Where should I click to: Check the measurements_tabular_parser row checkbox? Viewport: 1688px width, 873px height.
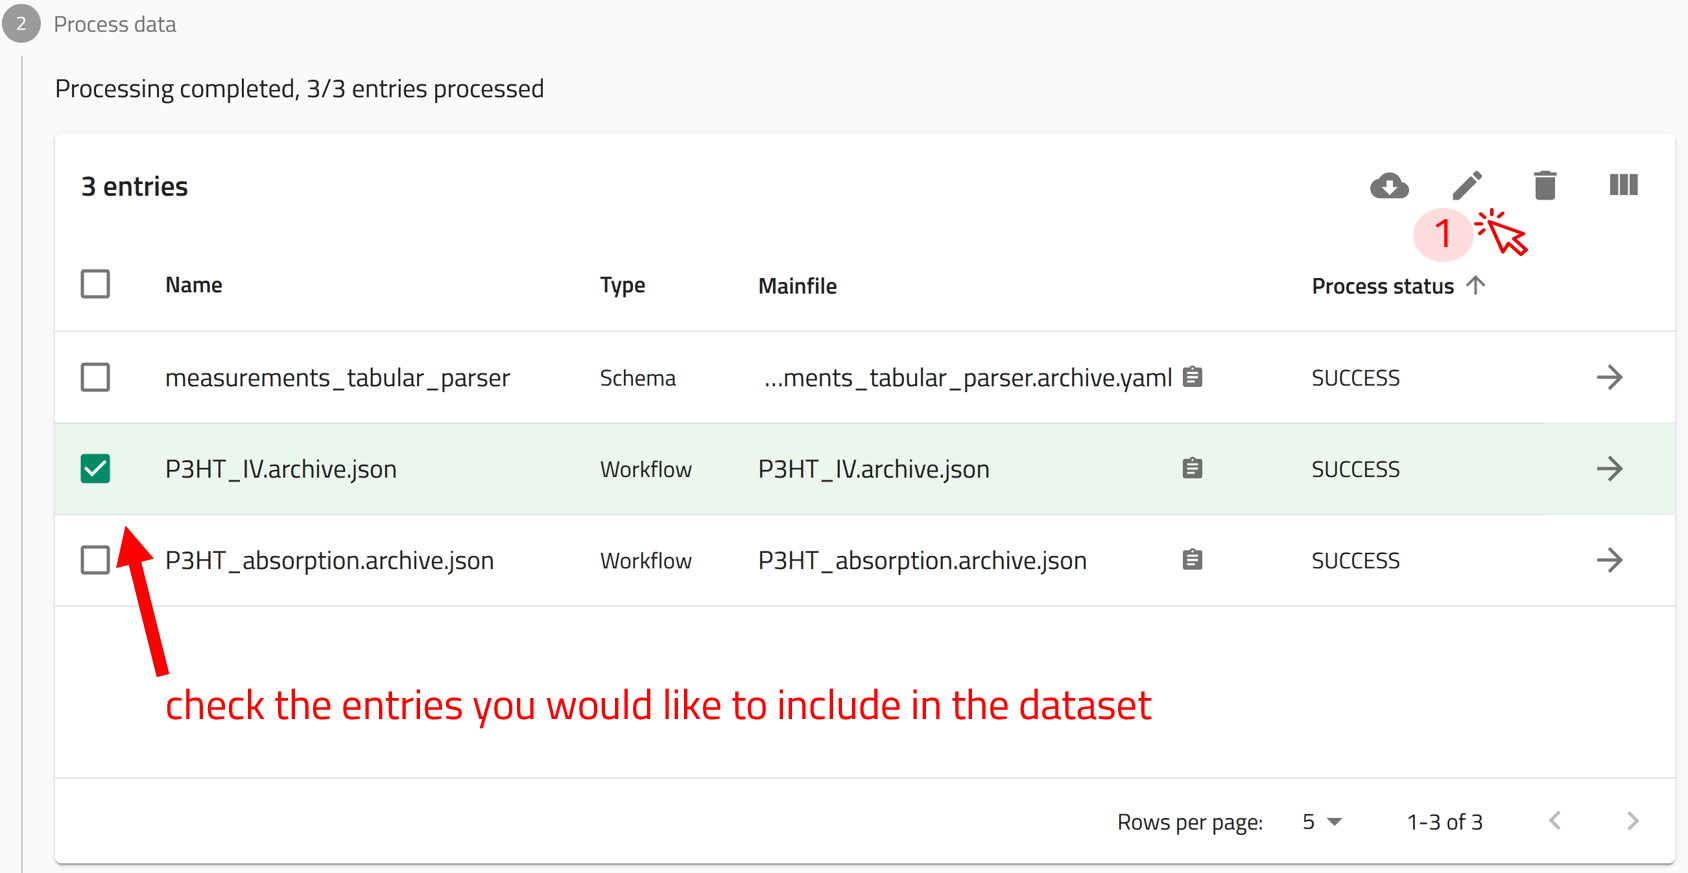click(x=96, y=377)
